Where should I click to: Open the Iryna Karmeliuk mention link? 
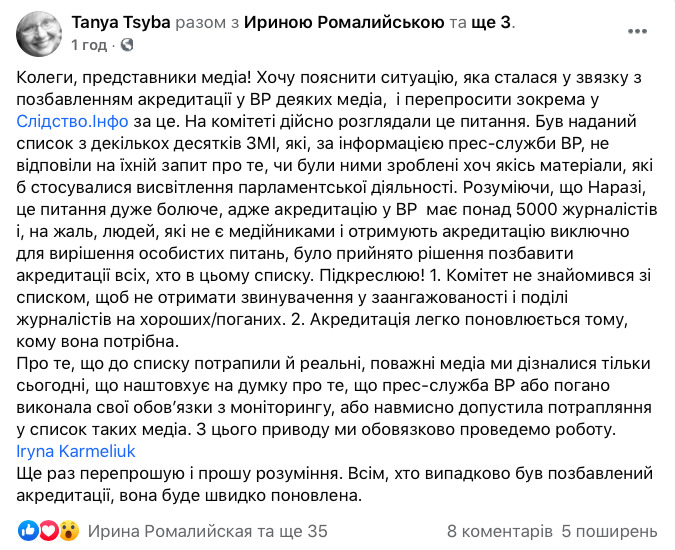(76, 451)
